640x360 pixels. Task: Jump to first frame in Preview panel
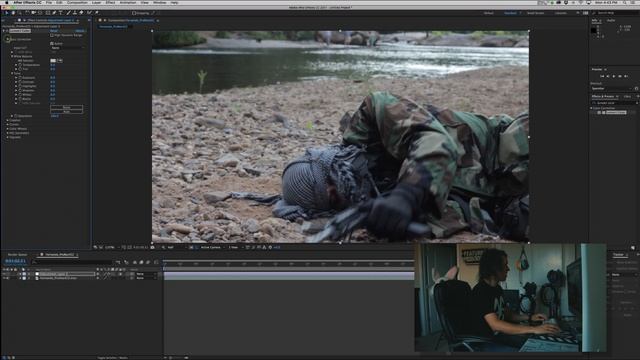602,76
